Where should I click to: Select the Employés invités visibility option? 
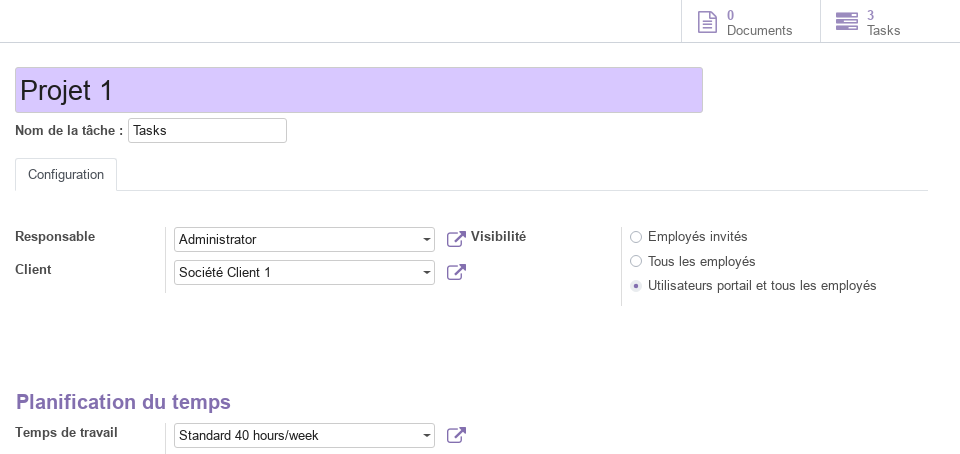click(x=636, y=237)
